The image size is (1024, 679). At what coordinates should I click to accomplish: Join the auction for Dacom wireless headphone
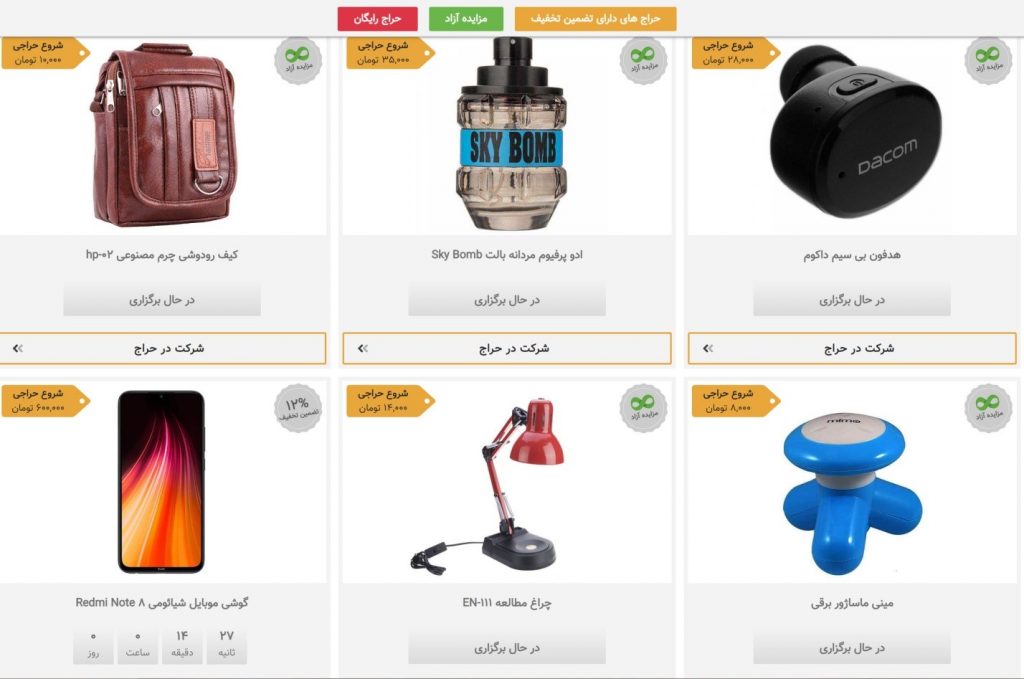(852, 348)
